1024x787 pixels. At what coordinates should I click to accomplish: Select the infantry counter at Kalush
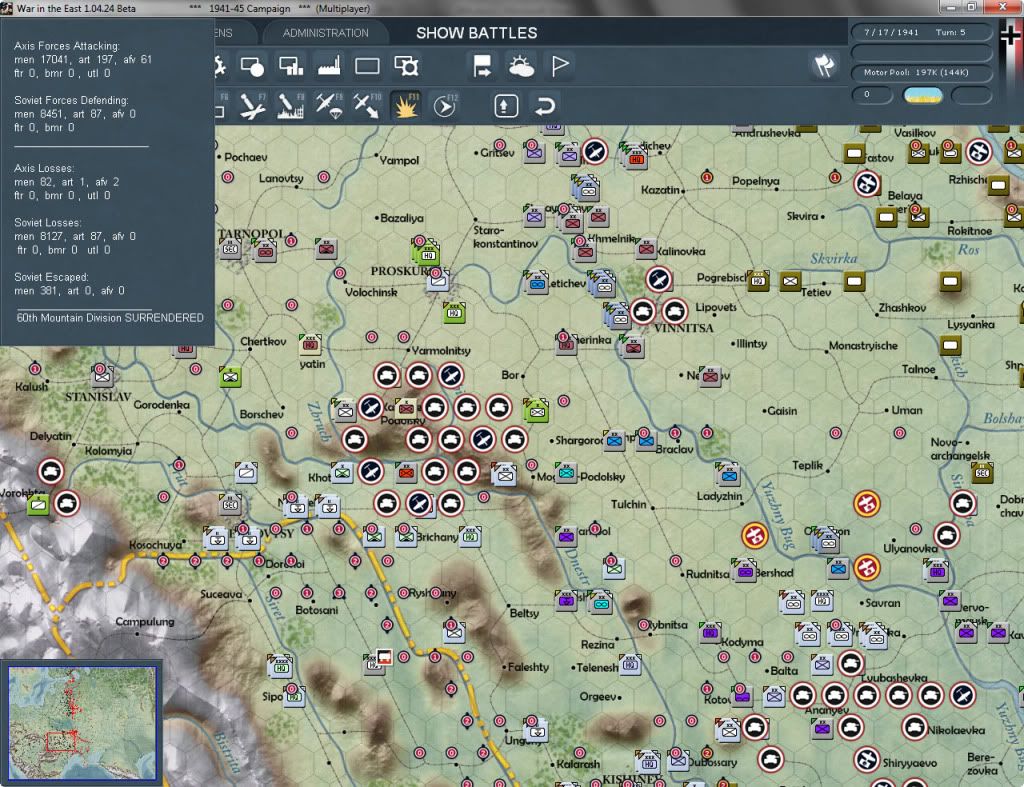point(102,375)
